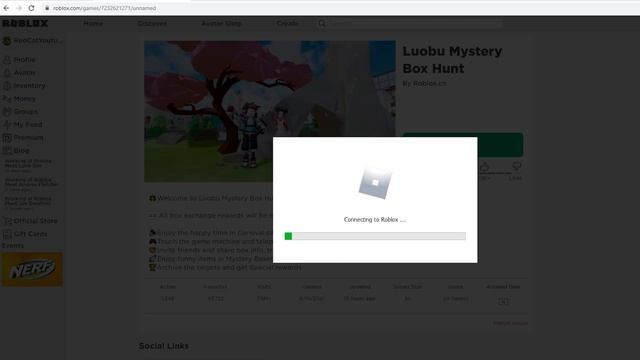Click the NERF event banner
Viewport: 640px width, 360px height.
tap(32, 269)
